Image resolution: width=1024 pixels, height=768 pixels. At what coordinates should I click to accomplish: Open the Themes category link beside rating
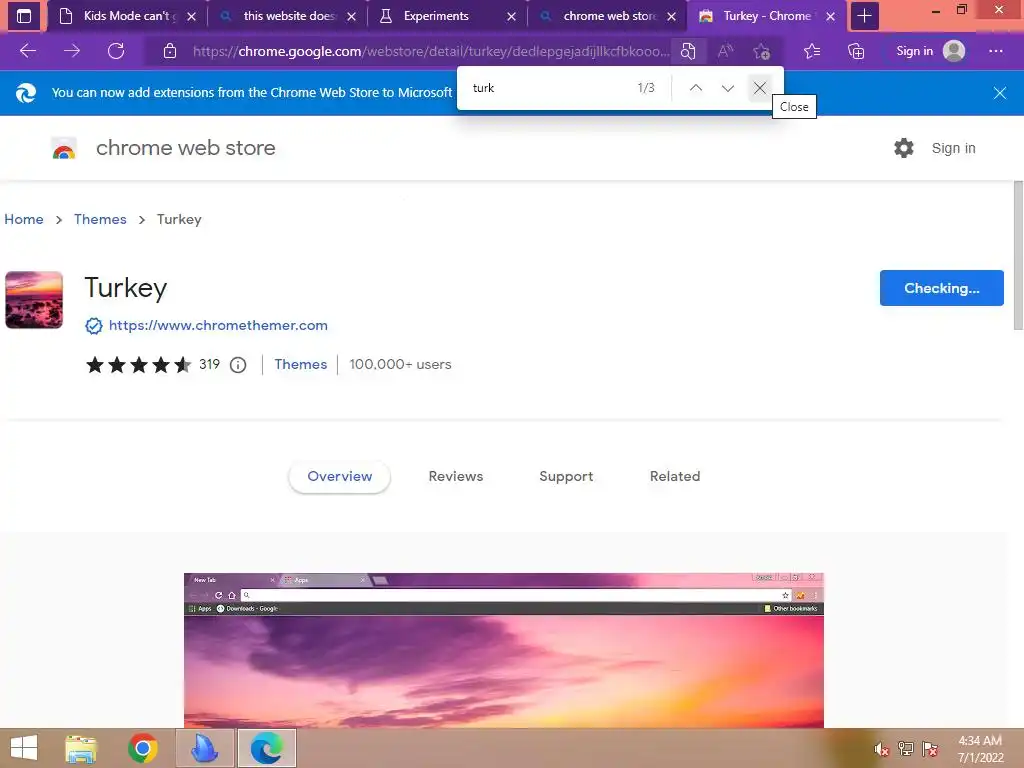tap(300, 364)
